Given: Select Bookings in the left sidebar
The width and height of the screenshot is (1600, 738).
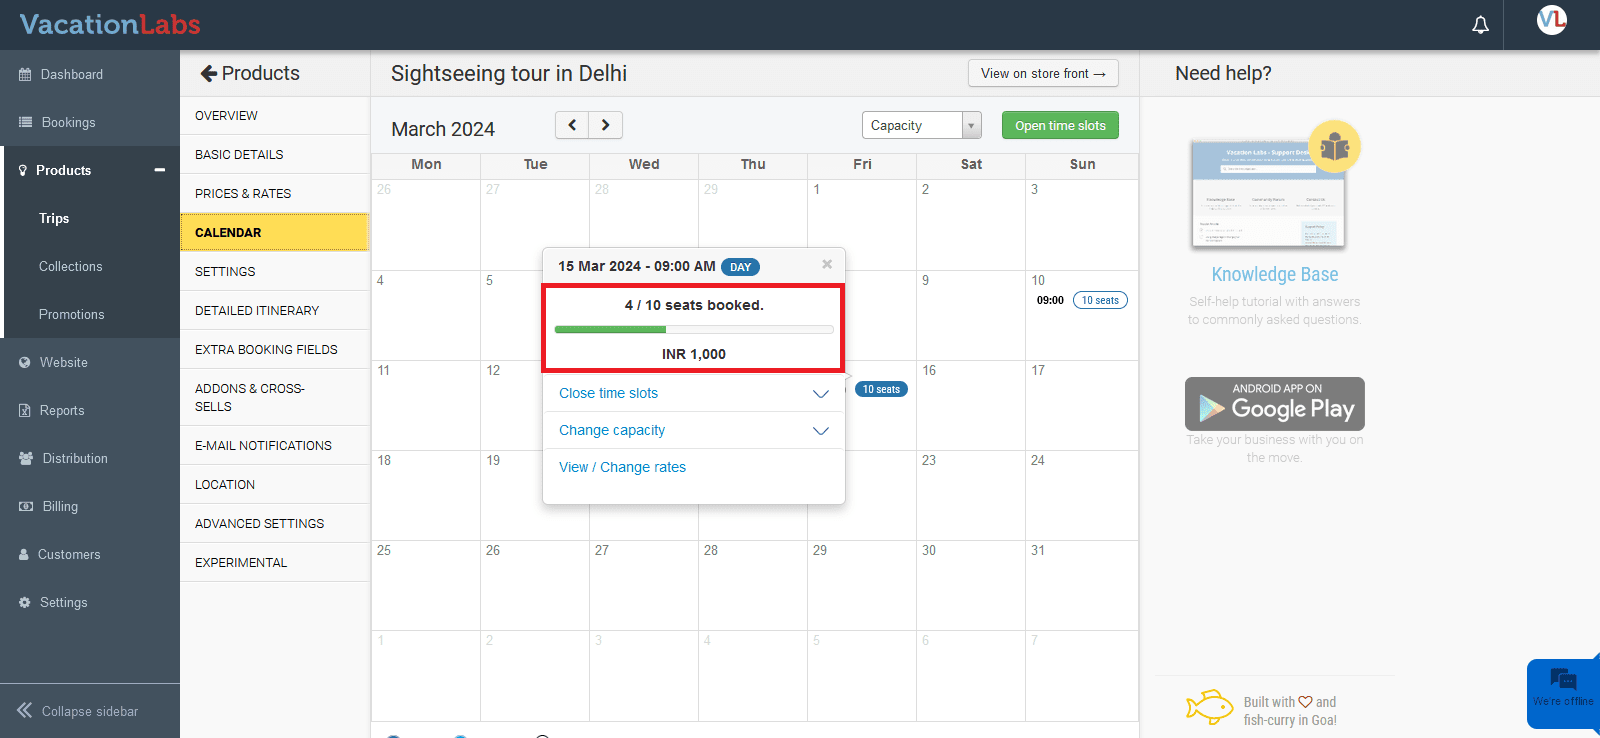Looking at the screenshot, I should [68, 122].
